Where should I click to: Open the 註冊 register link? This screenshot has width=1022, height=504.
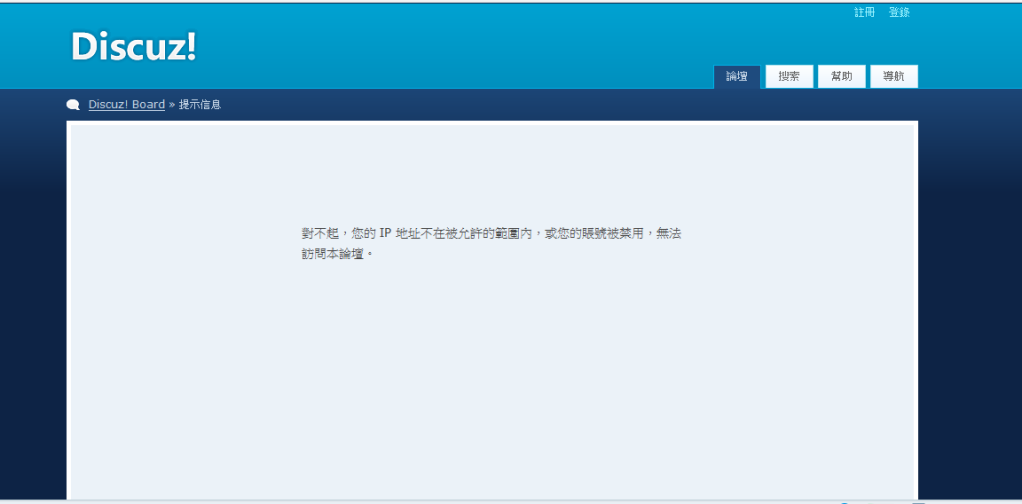pyautogui.click(x=864, y=12)
